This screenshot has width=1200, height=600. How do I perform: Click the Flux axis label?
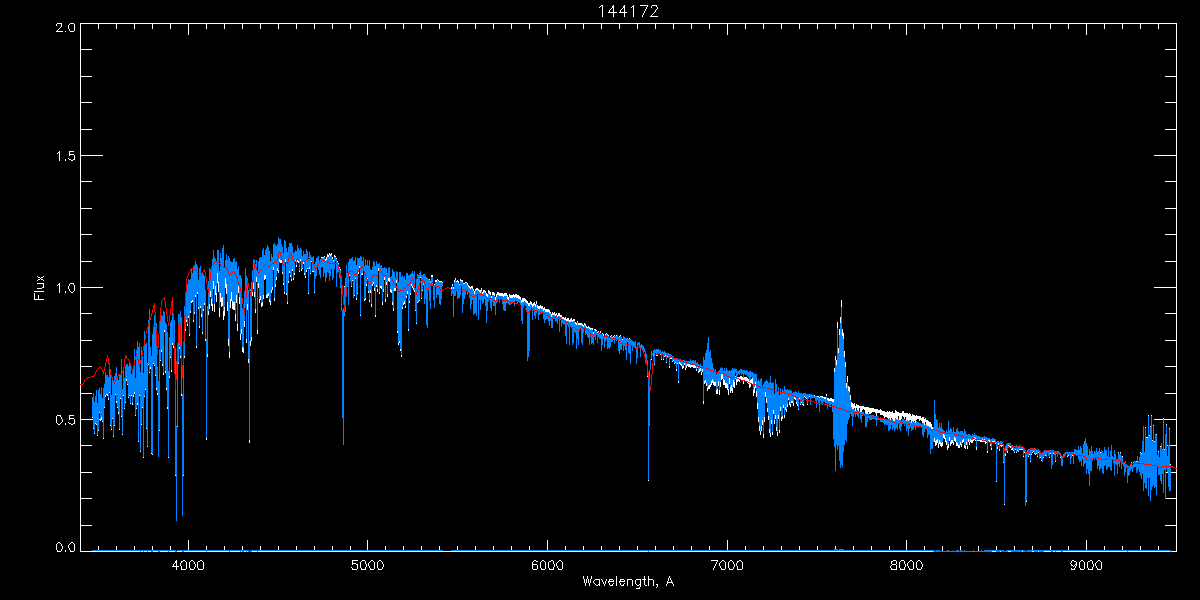(x=40, y=288)
